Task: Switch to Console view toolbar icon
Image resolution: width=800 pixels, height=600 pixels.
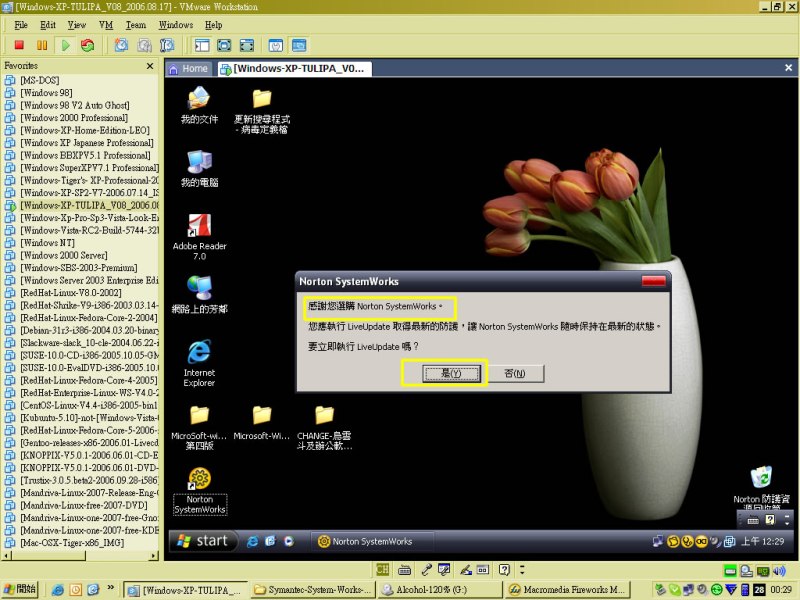Action: [x=299, y=45]
